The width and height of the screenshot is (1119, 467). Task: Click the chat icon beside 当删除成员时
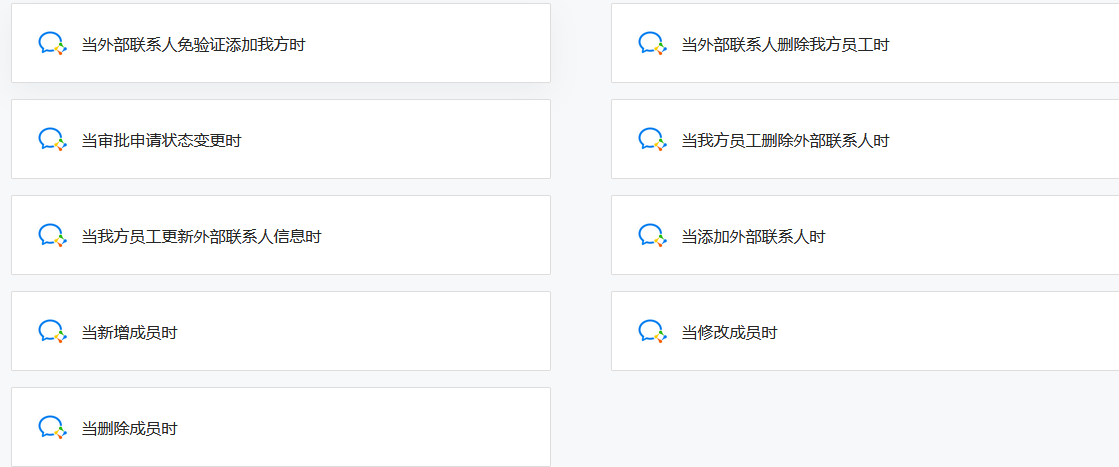coord(52,428)
